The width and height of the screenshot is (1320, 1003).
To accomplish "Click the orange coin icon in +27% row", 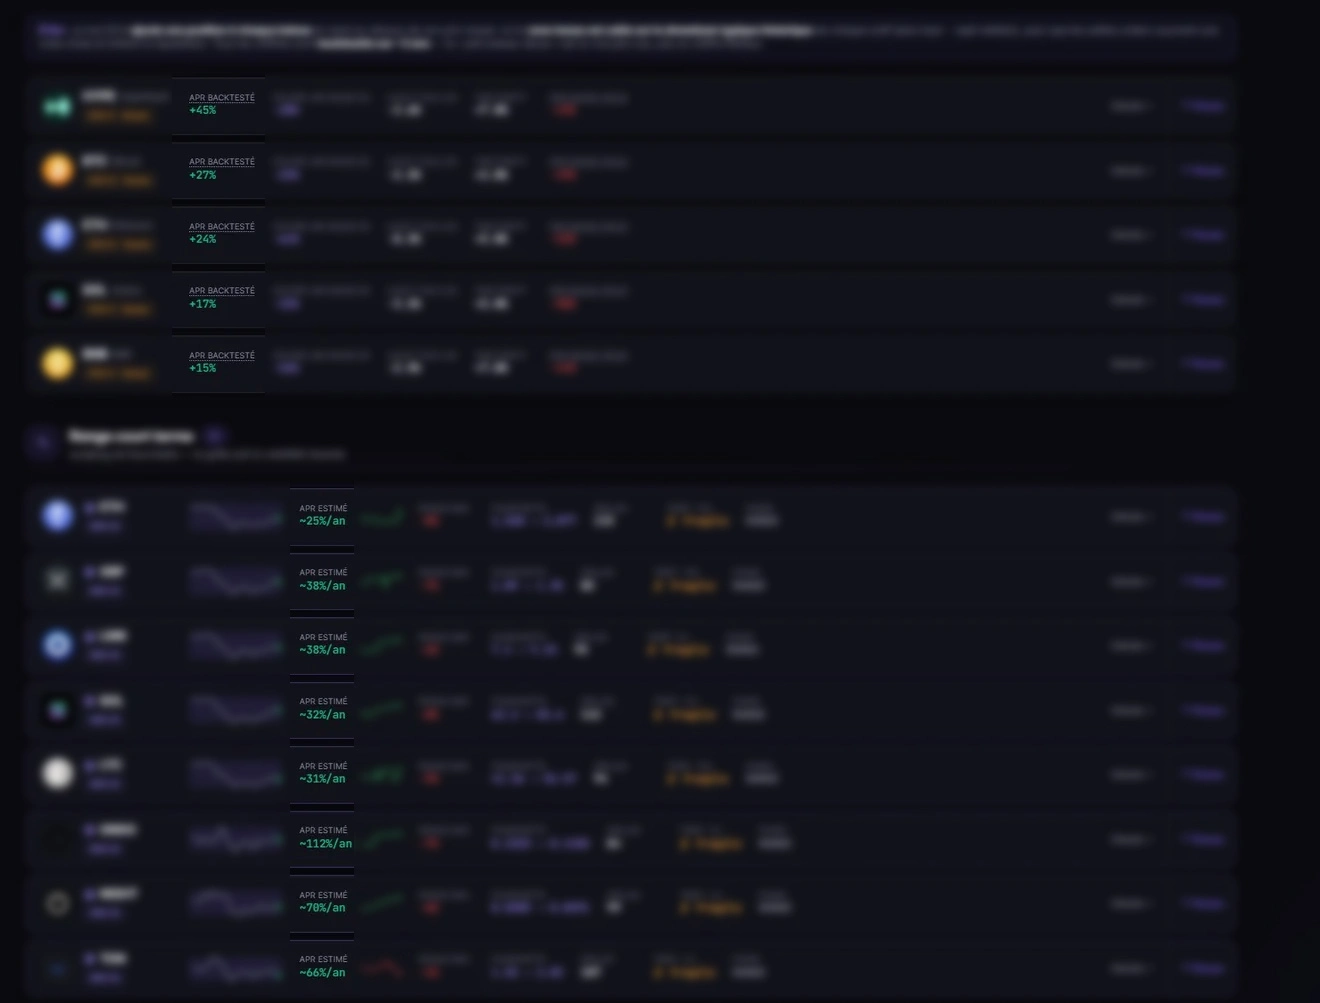I will (x=57, y=169).
